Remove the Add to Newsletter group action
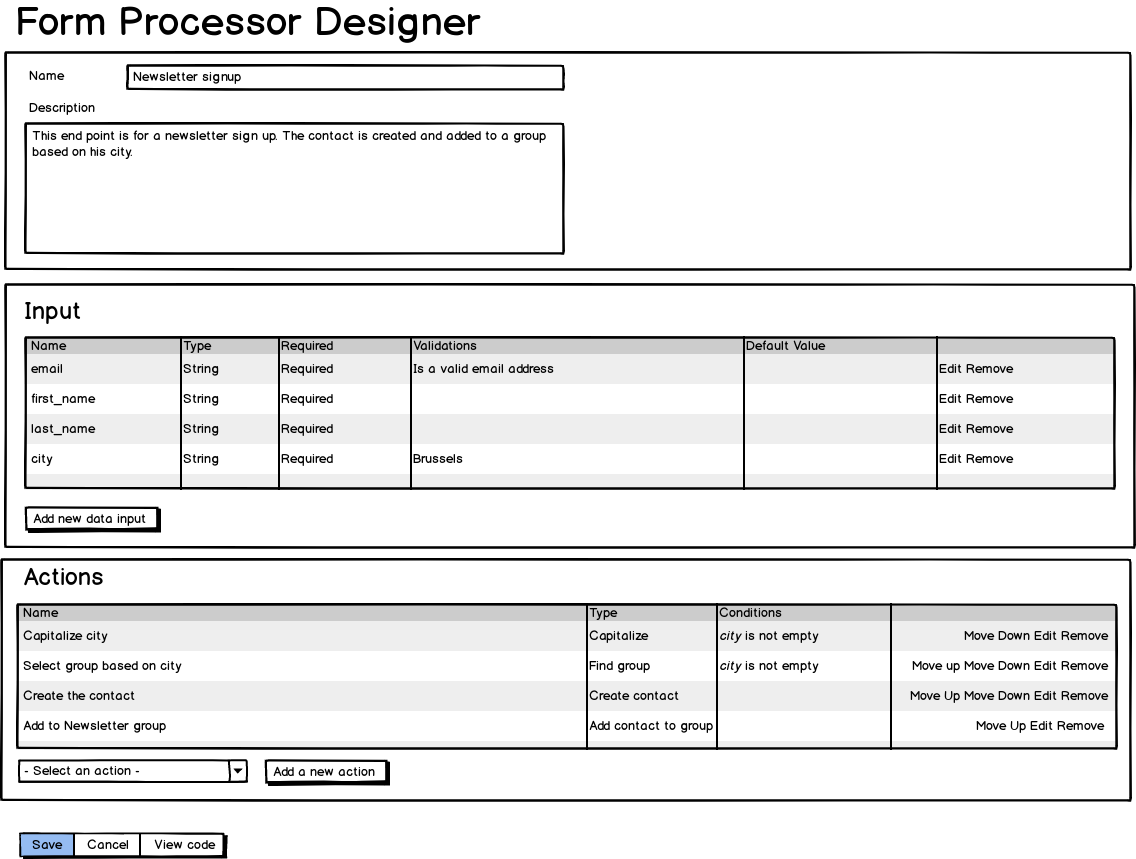 (x=1081, y=726)
